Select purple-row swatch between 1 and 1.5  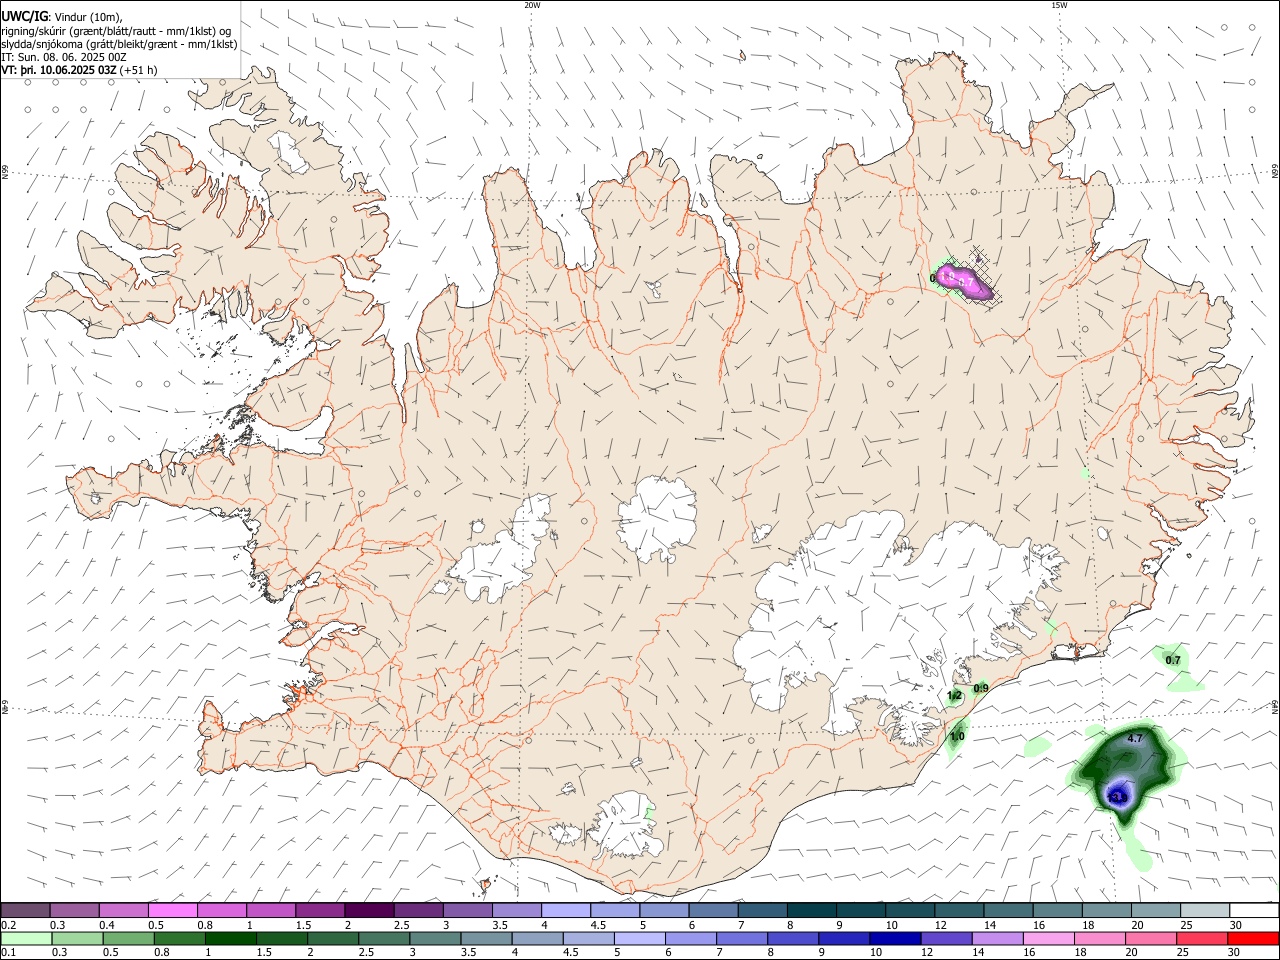point(270,910)
